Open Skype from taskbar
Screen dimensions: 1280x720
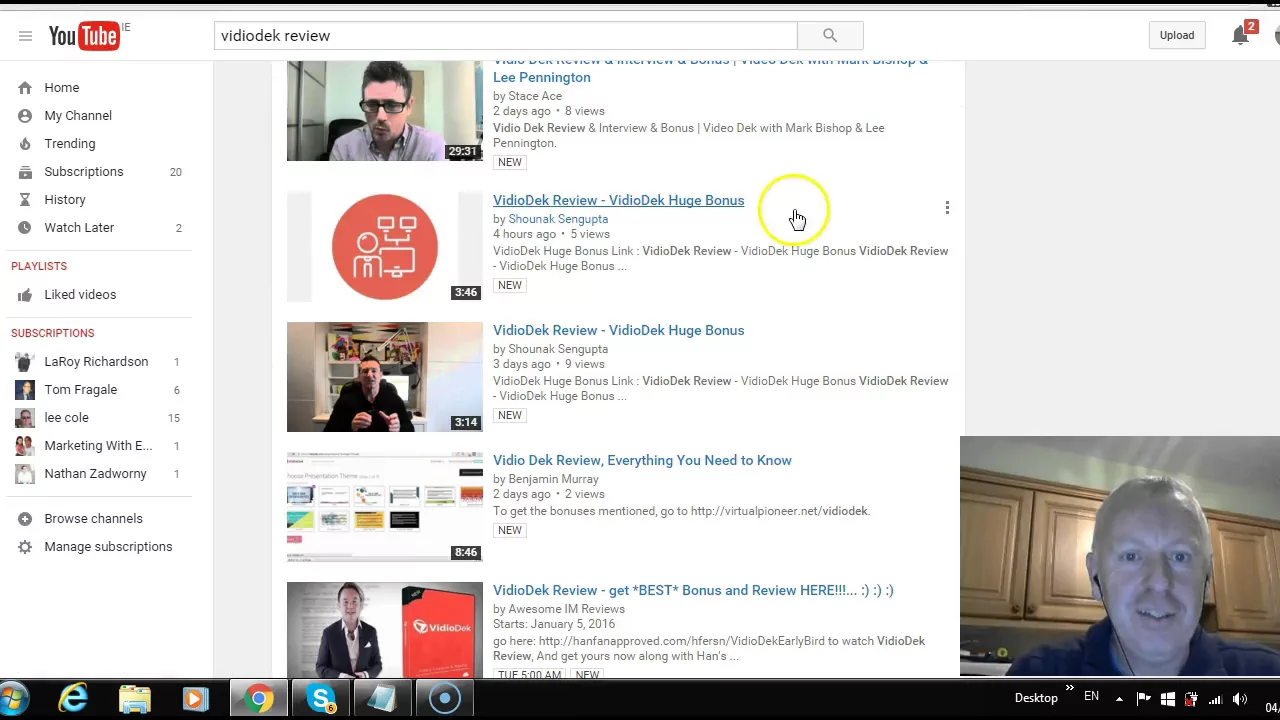(321, 698)
